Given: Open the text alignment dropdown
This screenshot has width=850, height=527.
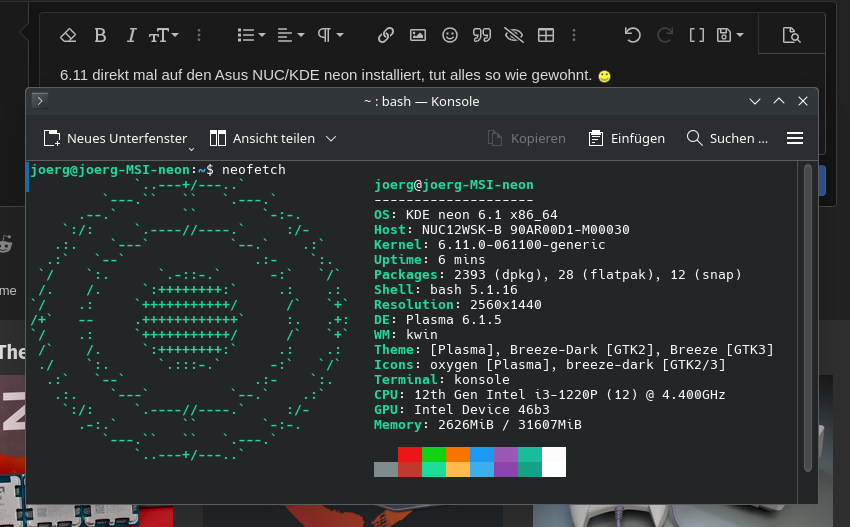Looking at the screenshot, I should (x=291, y=36).
